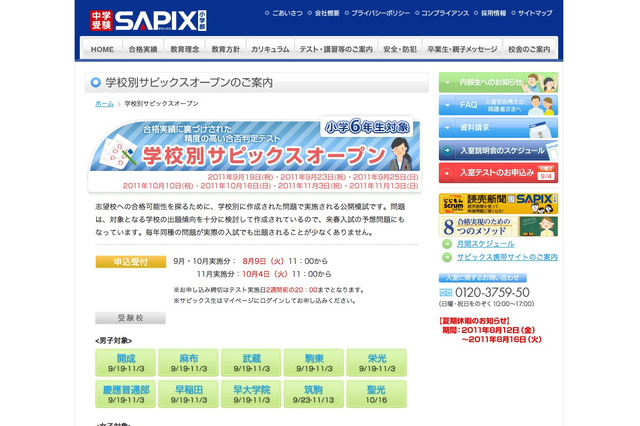640x426 pixels.
Task: Select the 教育方針 menu item
Action: [226, 49]
